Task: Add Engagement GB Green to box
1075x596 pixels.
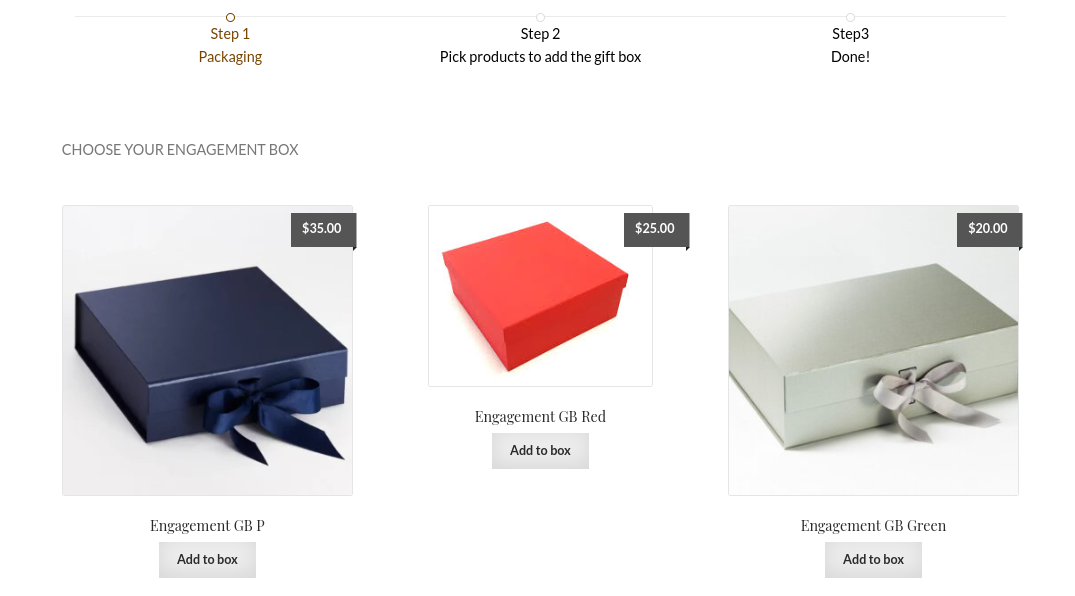Action: click(x=873, y=559)
